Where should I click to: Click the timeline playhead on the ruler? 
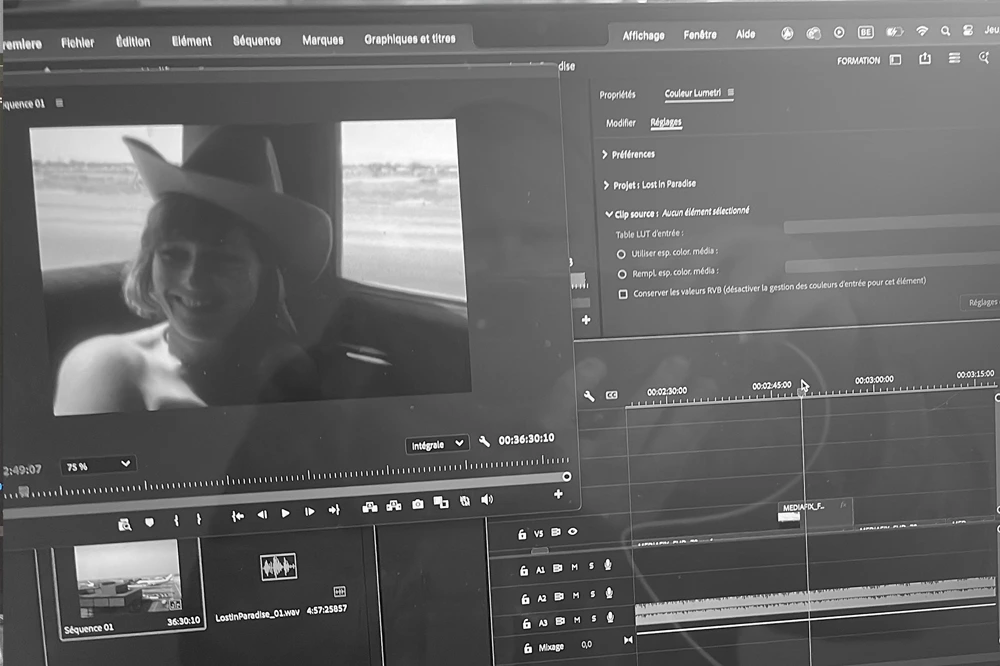tap(802, 392)
